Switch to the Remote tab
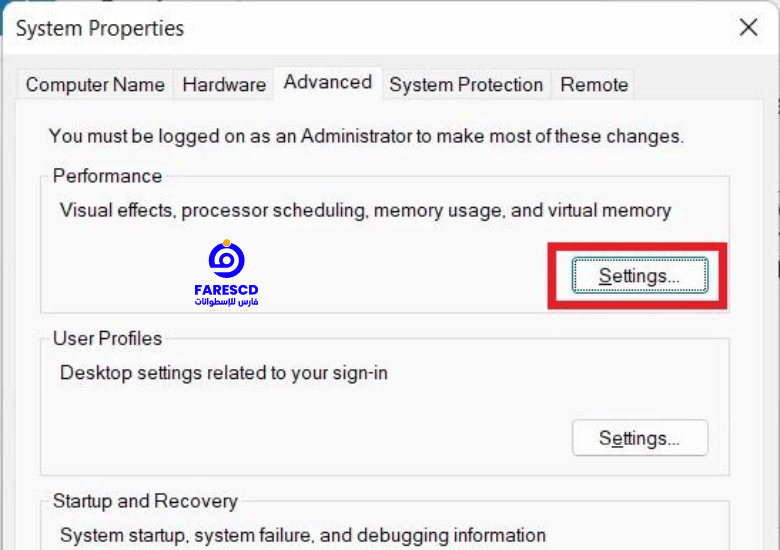Image resolution: width=780 pixels, height=550 pixels. tap(594, 85)
